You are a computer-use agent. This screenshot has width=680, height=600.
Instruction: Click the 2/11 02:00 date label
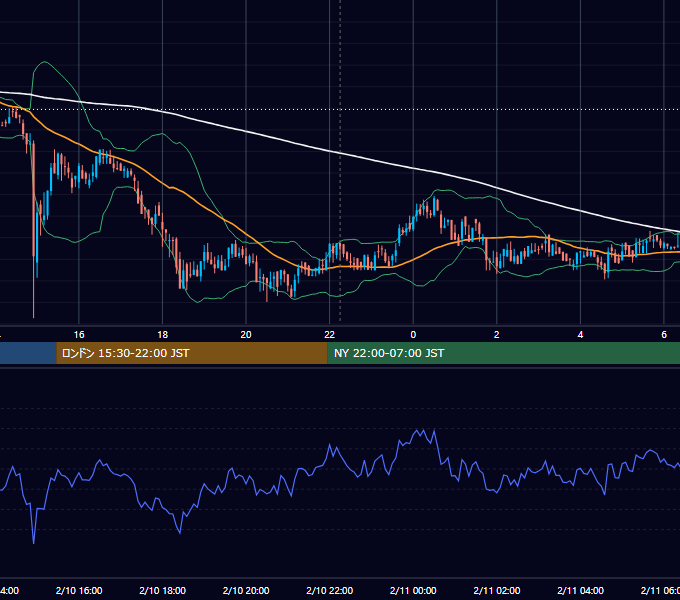(x=497, y=590)
